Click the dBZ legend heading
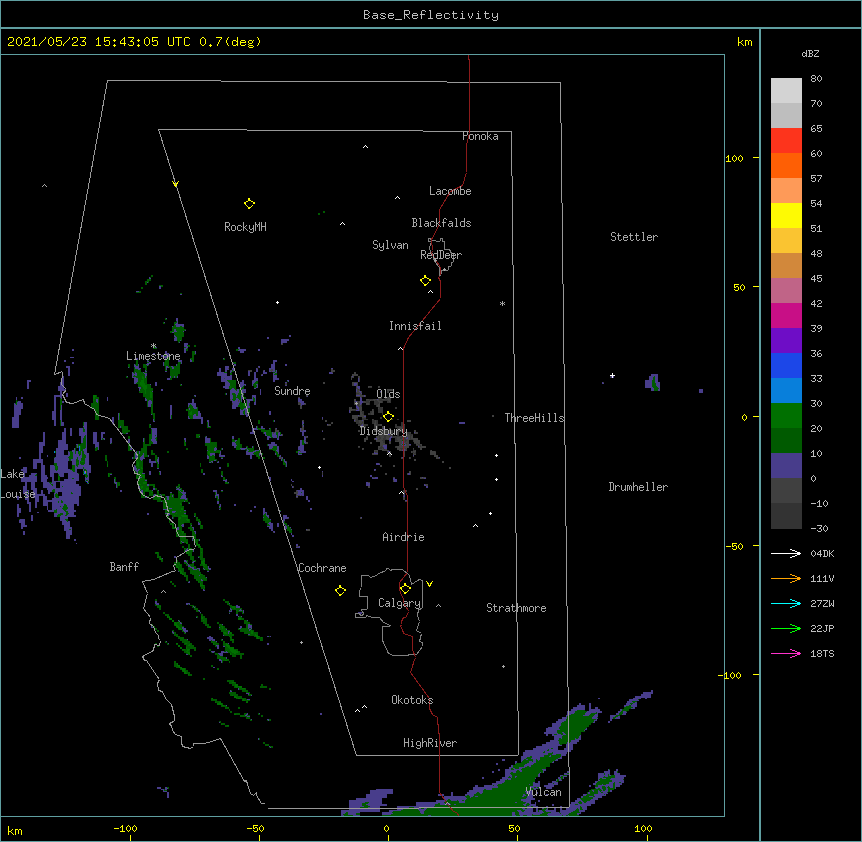This screenshot has width=862, height=842. coord(810,53)
